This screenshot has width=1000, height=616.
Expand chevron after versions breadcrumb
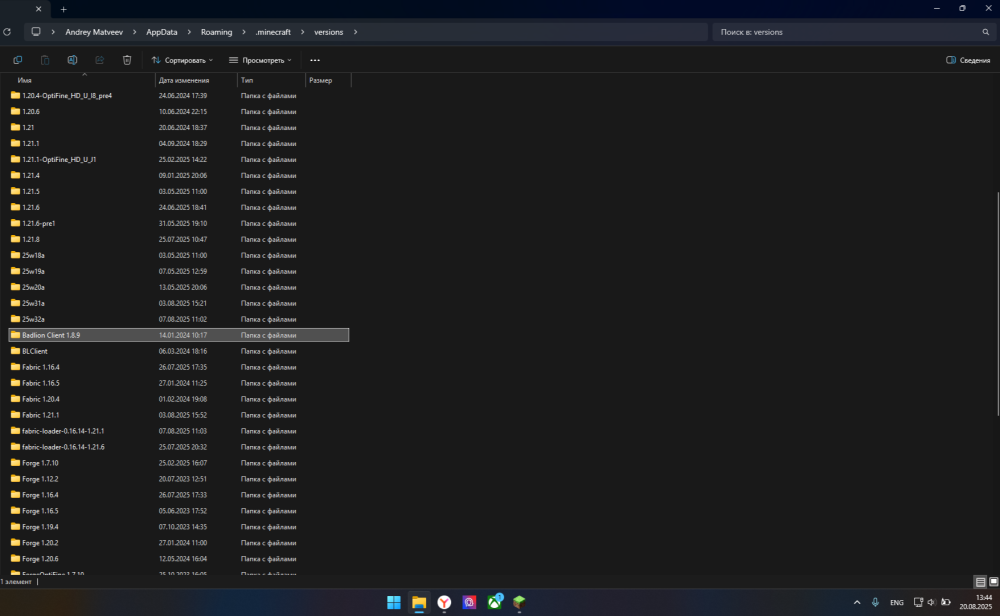point(355,32)
